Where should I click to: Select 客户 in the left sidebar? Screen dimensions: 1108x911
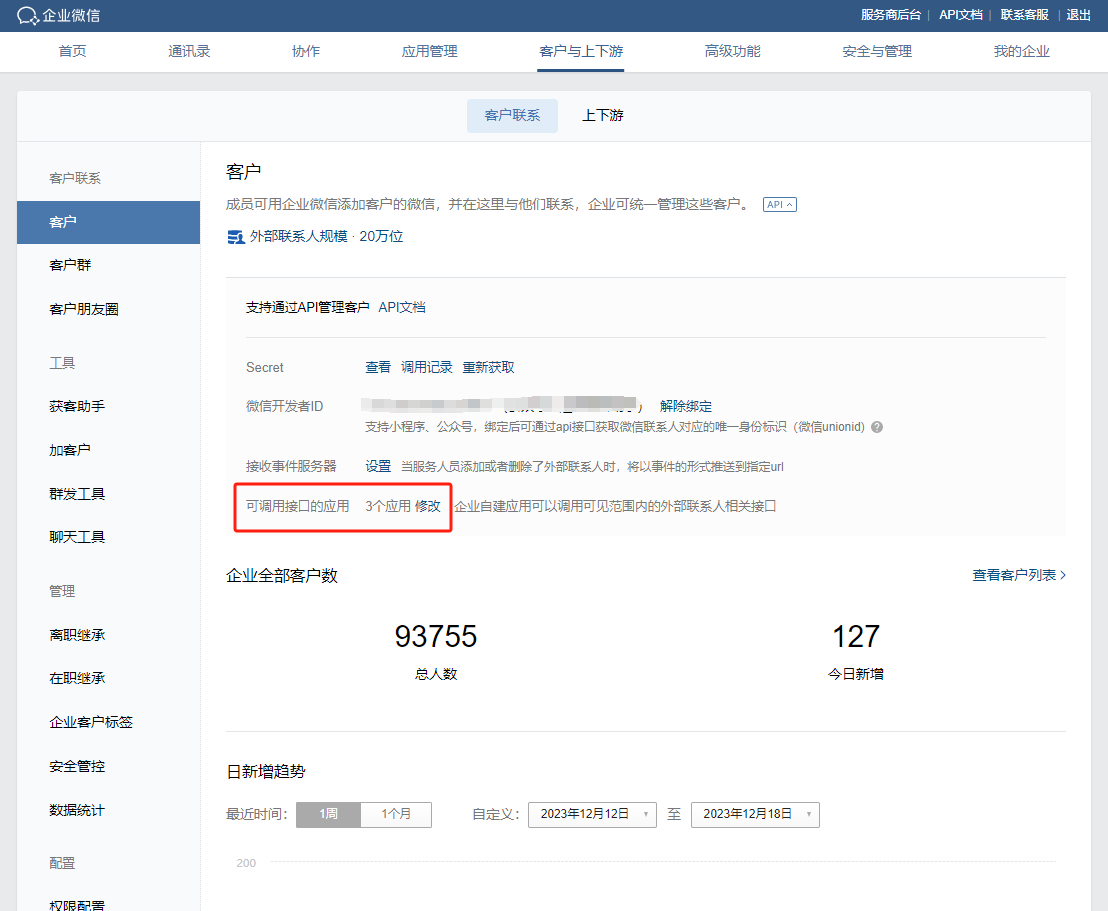pos(108,222)
